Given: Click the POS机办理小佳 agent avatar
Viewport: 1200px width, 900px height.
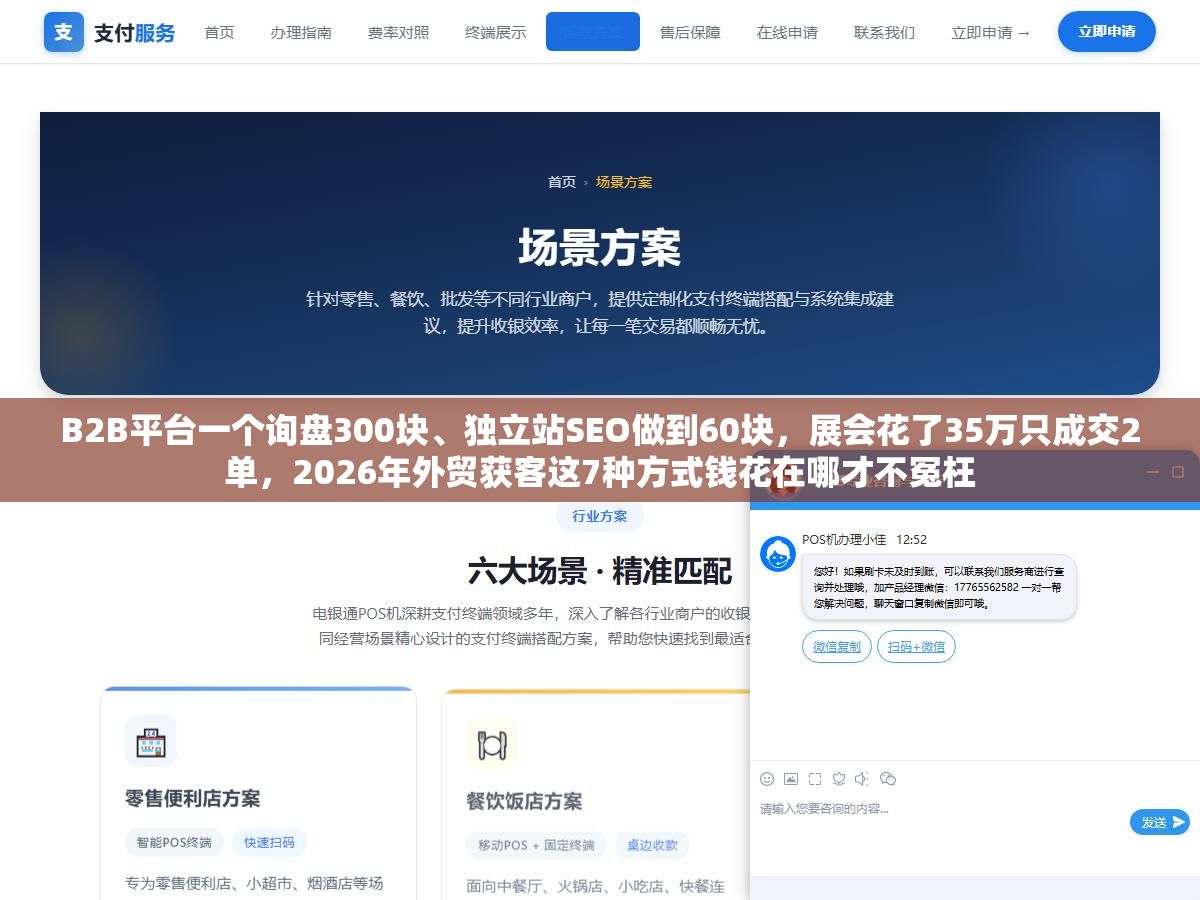Looking at the screenshot, I should click(x=778, y=554).
